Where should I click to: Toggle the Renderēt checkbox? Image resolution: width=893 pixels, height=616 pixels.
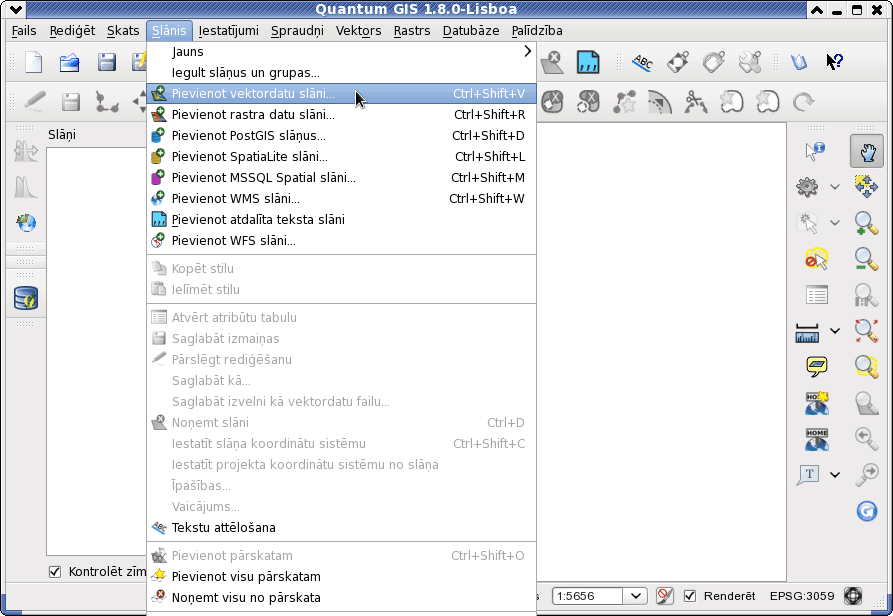pos(690,596)
